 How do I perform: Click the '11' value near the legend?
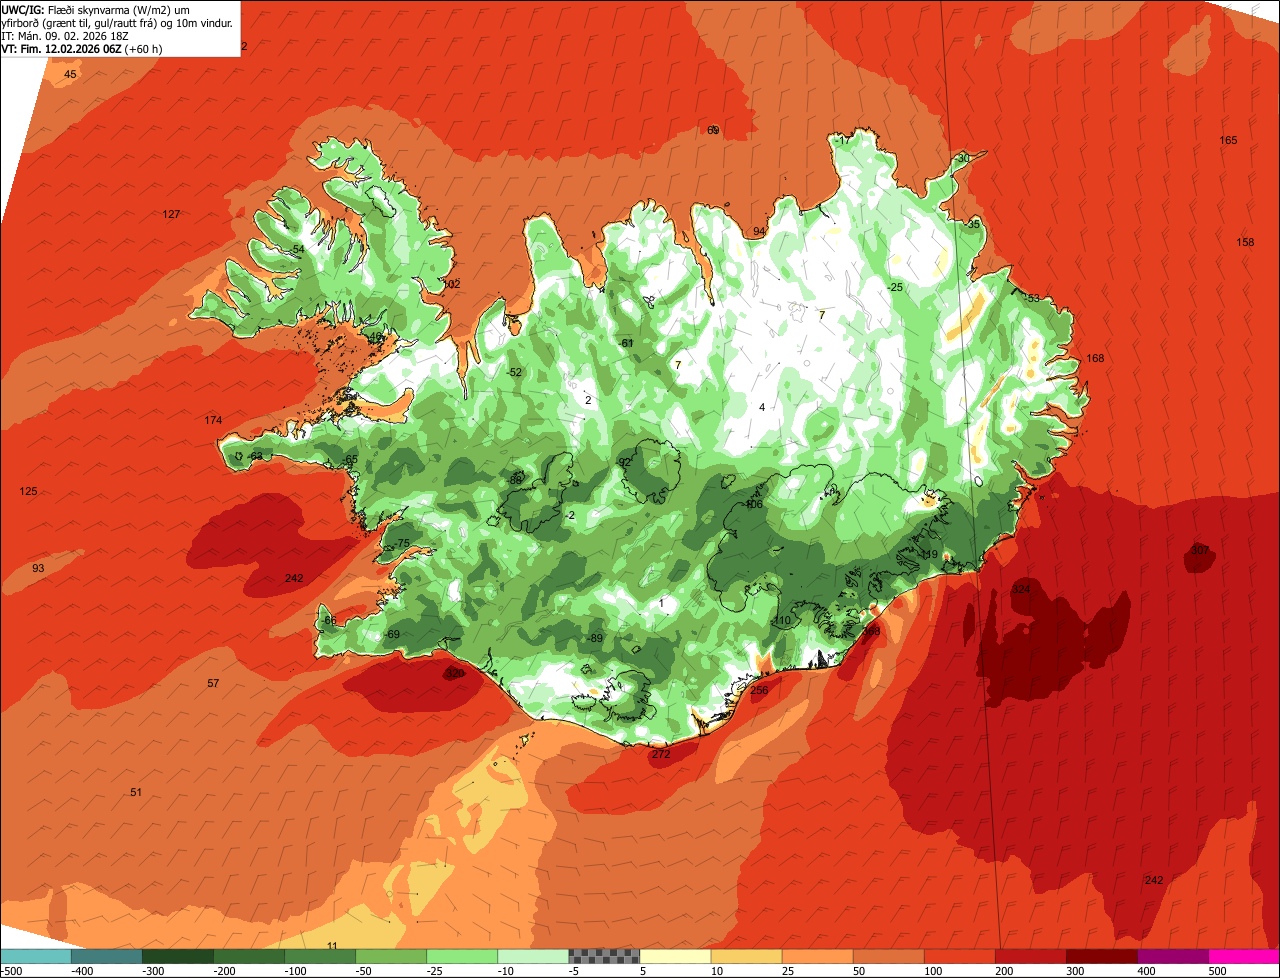click(333, 946)
